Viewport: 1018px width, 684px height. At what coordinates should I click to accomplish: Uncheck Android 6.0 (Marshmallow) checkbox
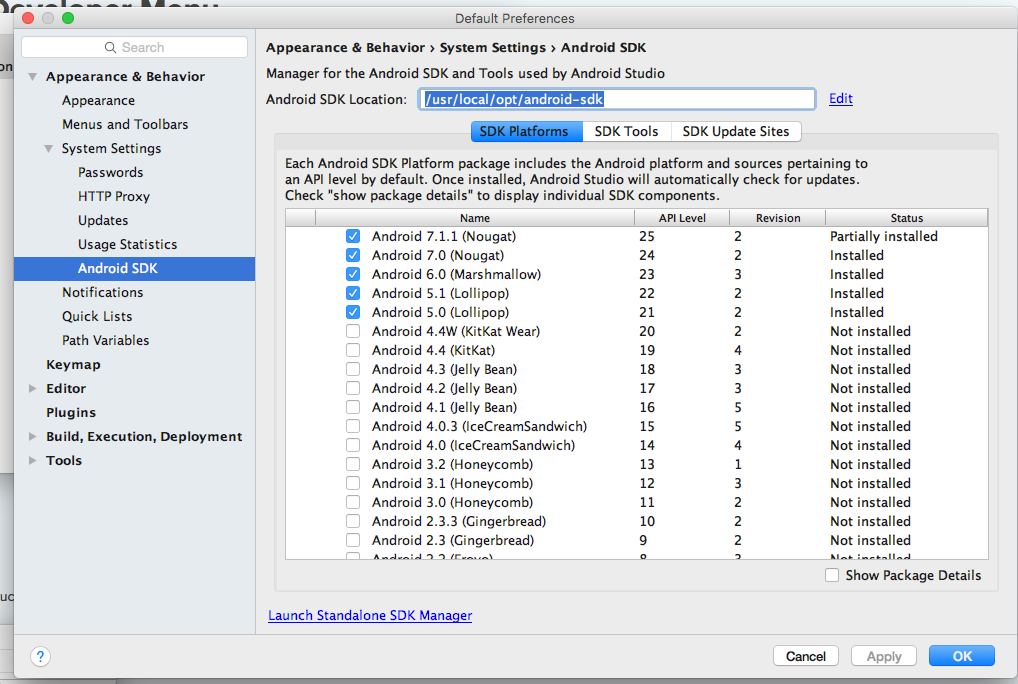pyautogui.click(x=353, y=274)
